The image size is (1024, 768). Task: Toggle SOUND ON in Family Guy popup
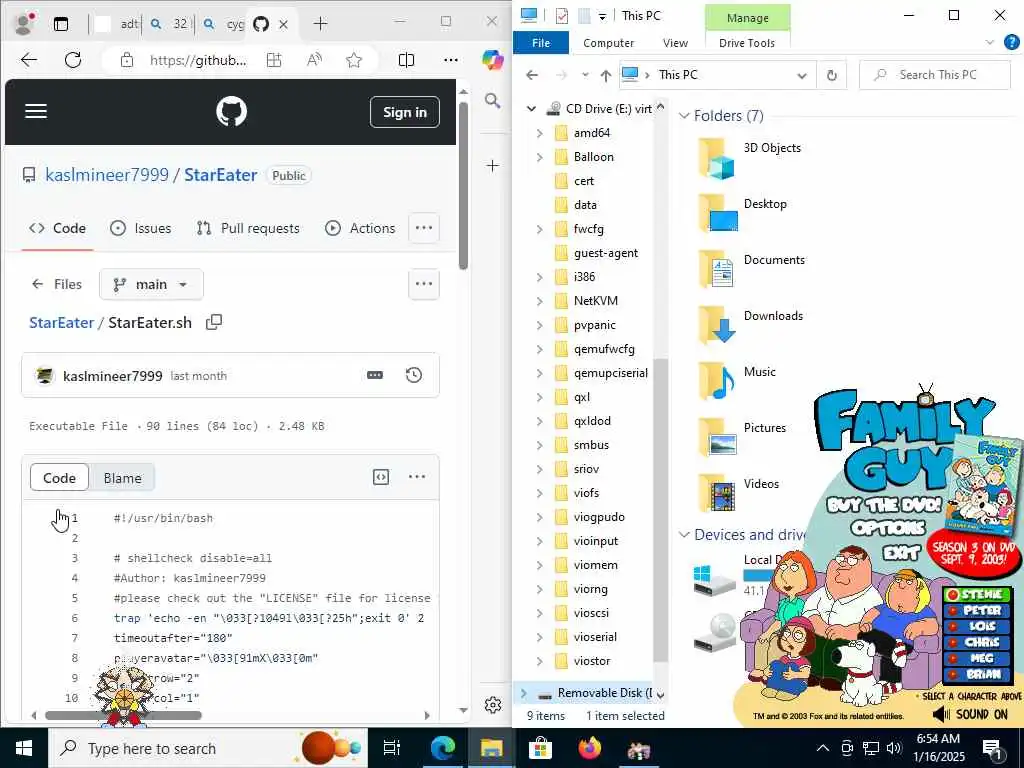pos(970,714)
